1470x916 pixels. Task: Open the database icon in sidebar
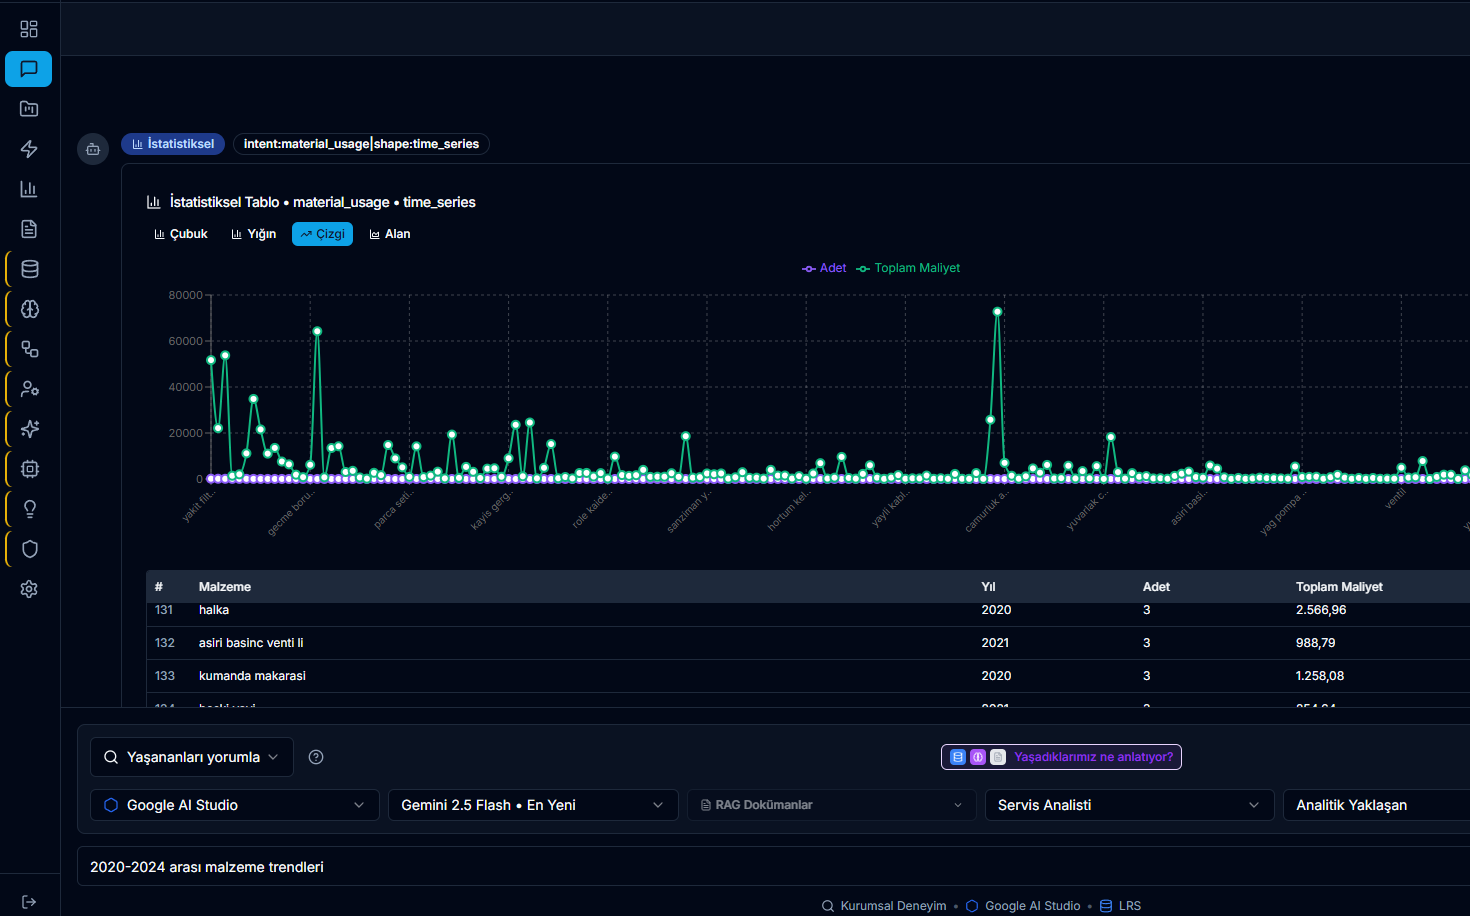coord(29,269)
